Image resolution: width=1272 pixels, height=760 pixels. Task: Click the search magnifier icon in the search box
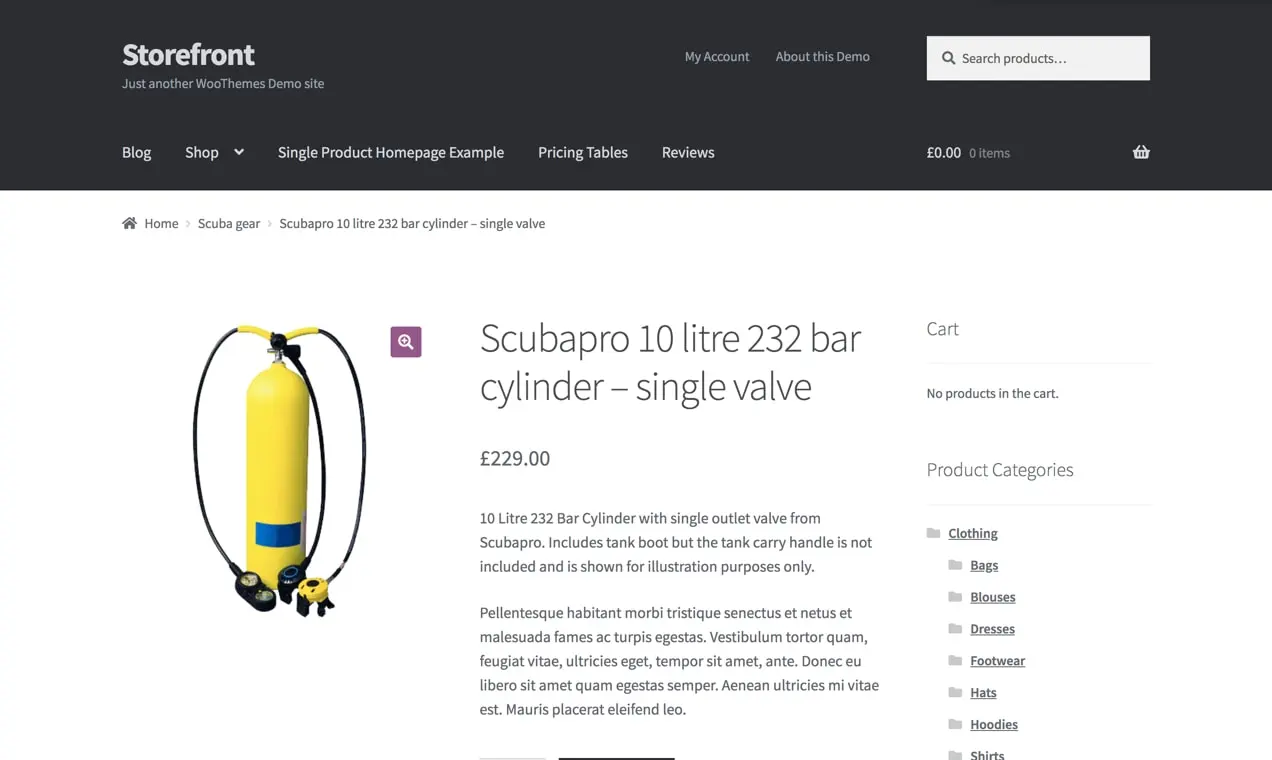[x=948, y=58]
